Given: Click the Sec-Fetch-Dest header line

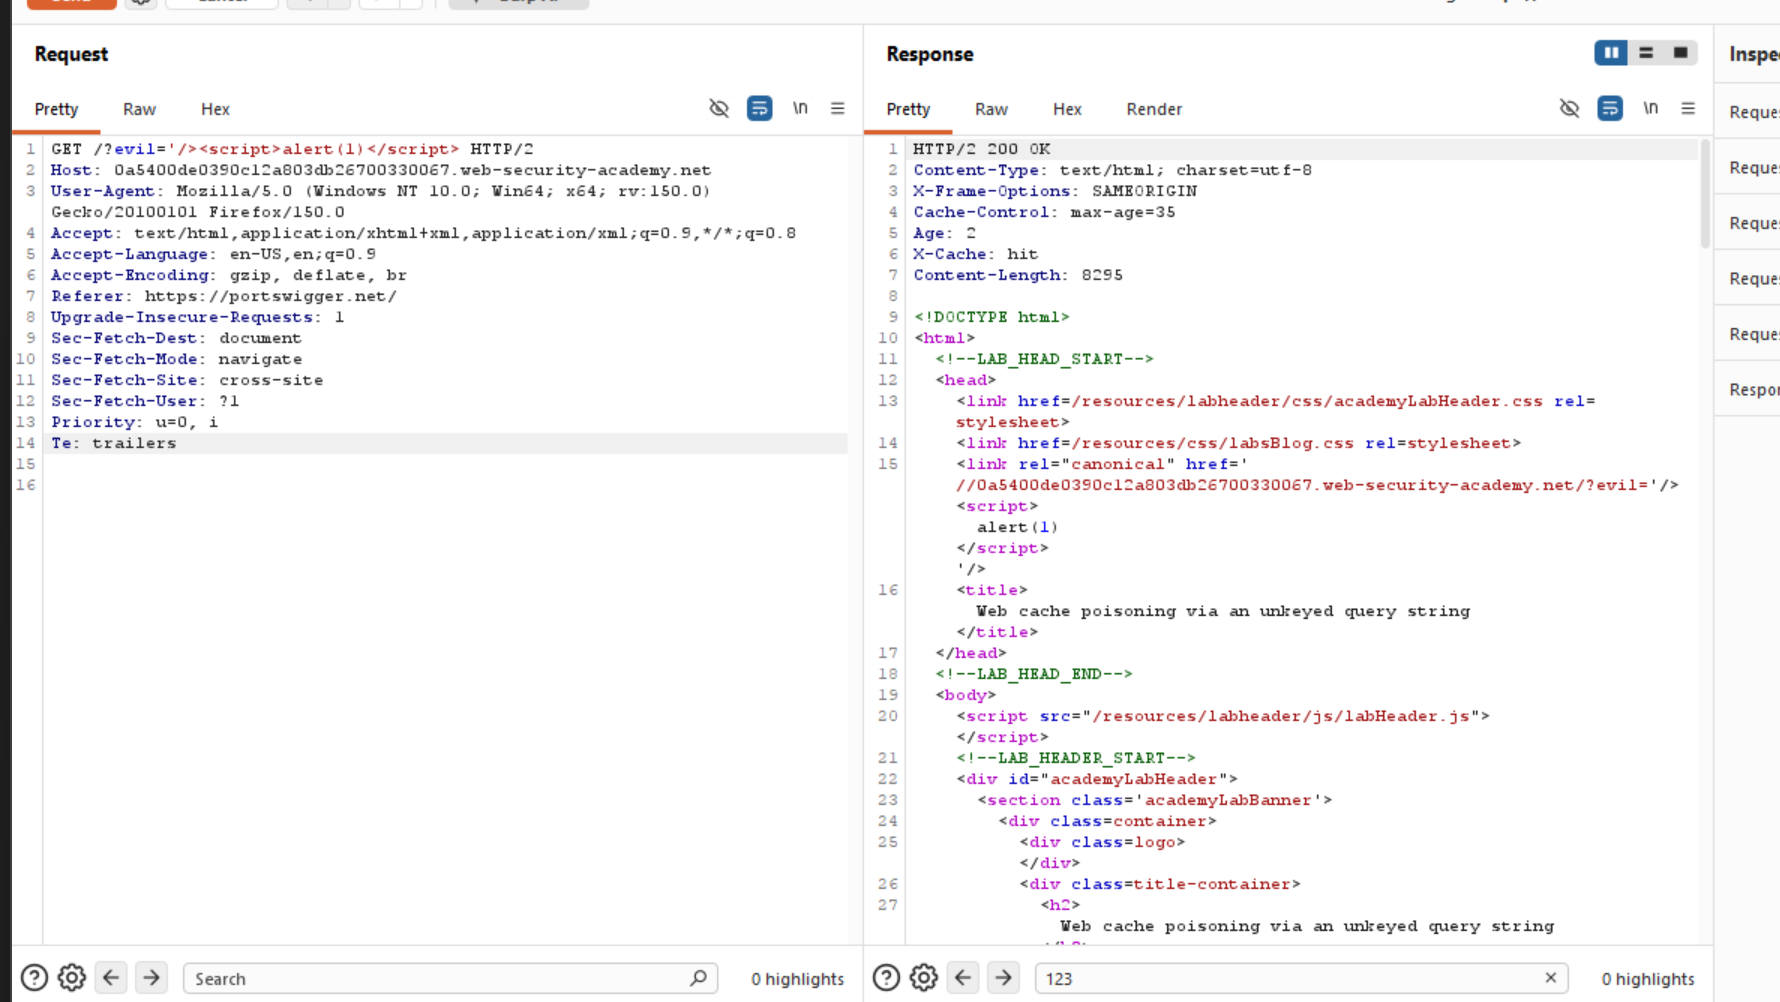Looking at the screenshot, I should point(176,338).
